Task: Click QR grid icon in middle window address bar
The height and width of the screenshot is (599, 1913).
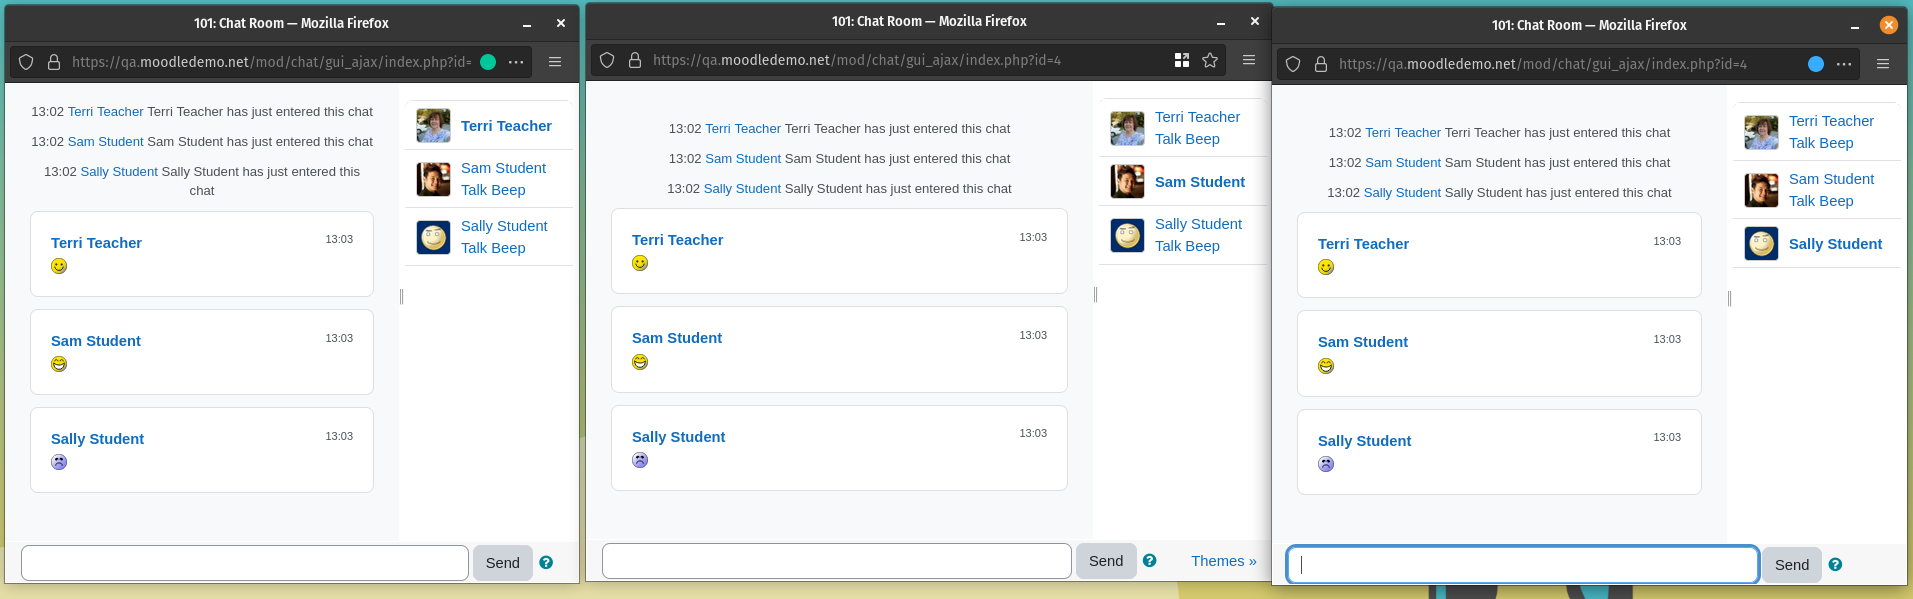Action: (1182, 60)
